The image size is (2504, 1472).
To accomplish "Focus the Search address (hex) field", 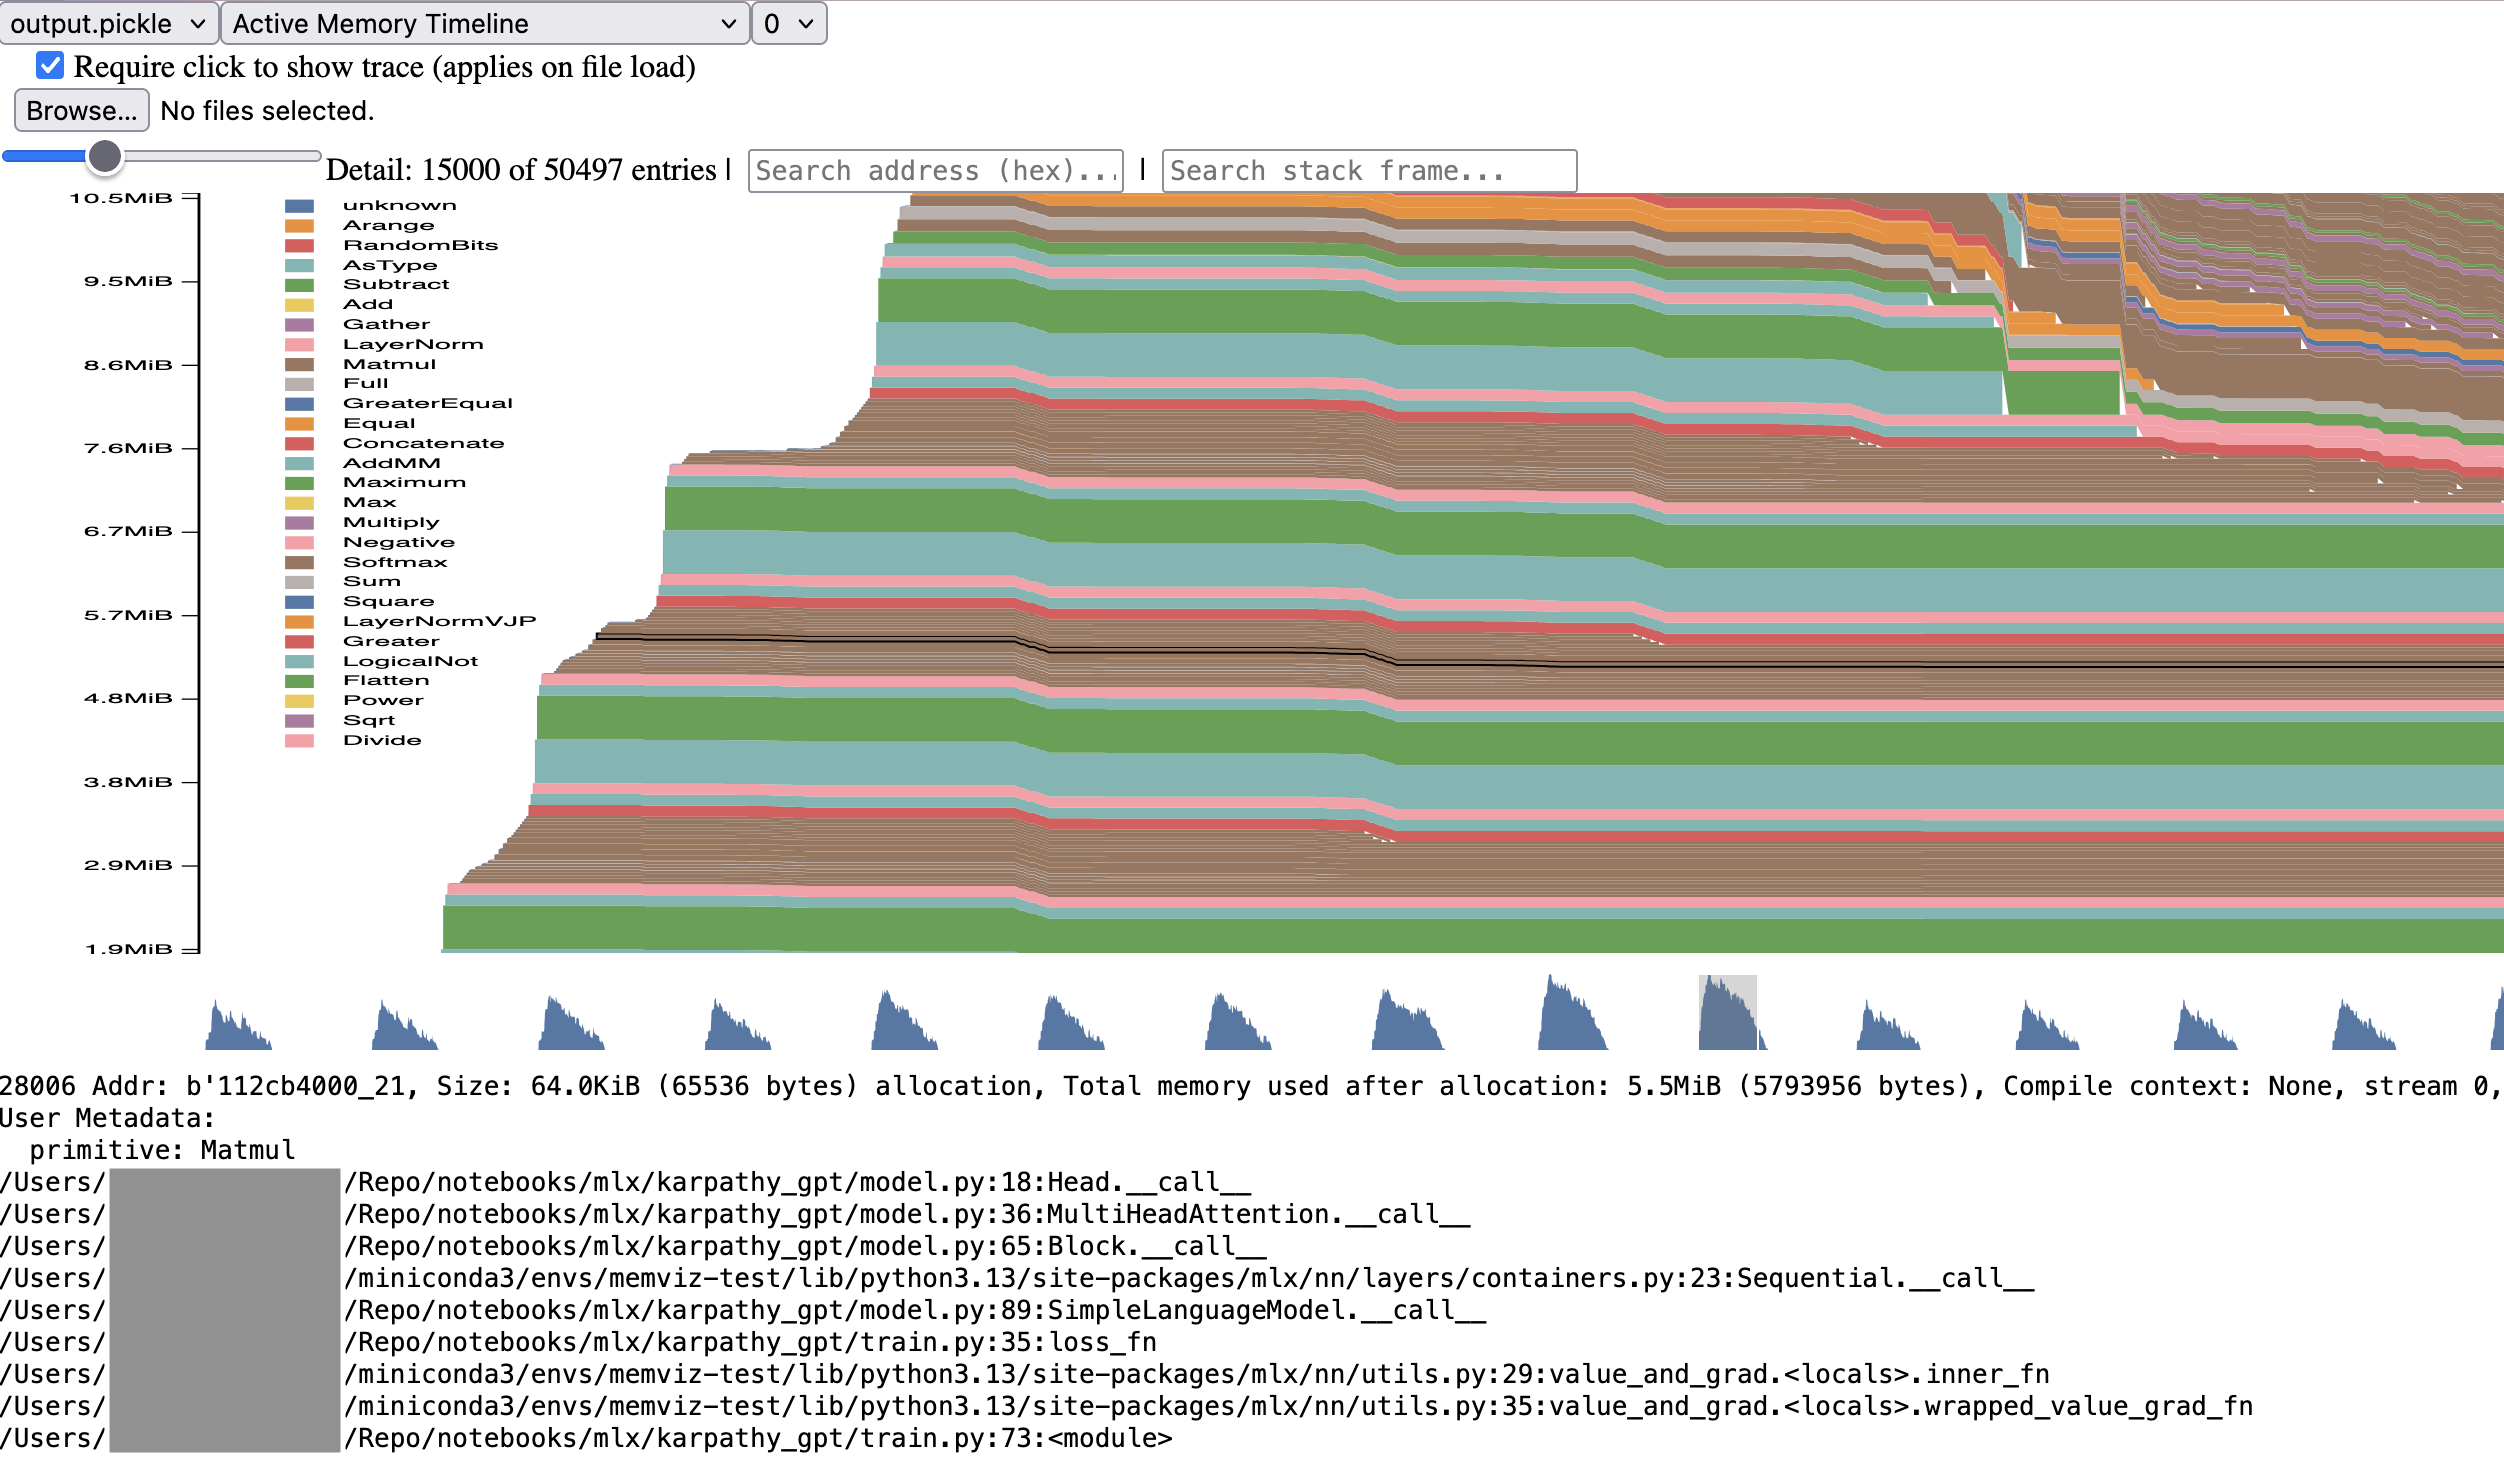I will [x=935, y=171].
